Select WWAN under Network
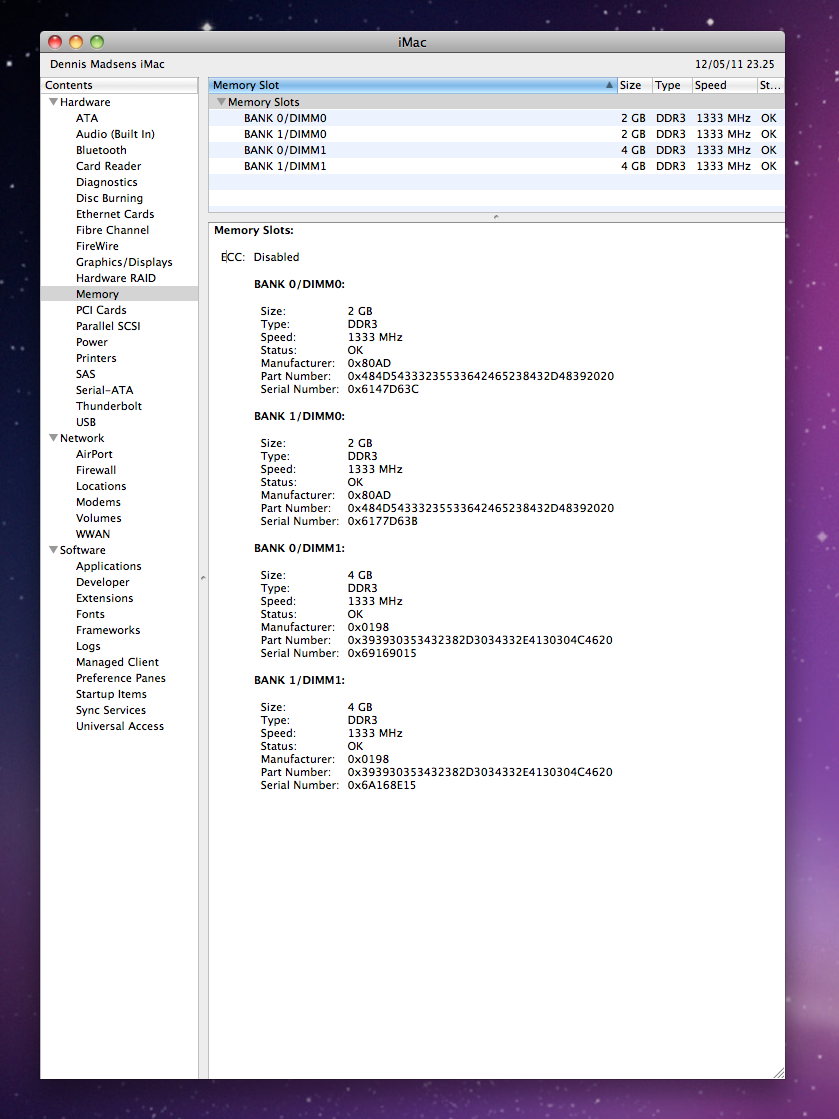Image resolution: width=839 pixels, height=1119 pixels. point(93,535)
